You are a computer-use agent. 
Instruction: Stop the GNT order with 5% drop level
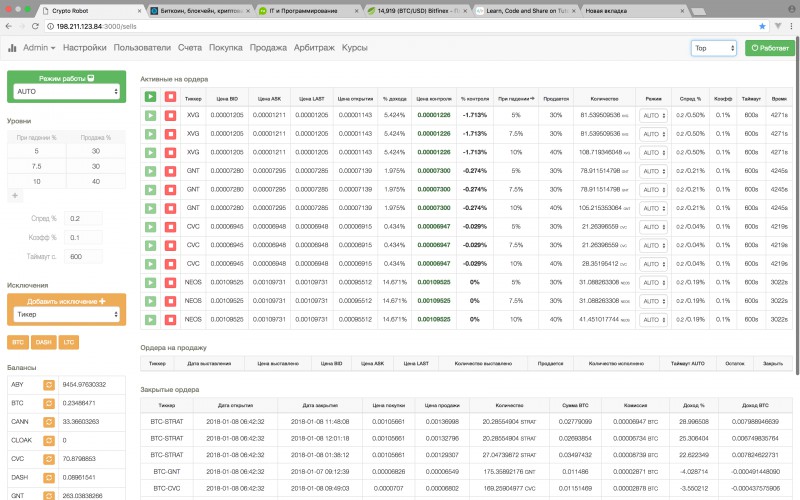[x=170, y=171]
